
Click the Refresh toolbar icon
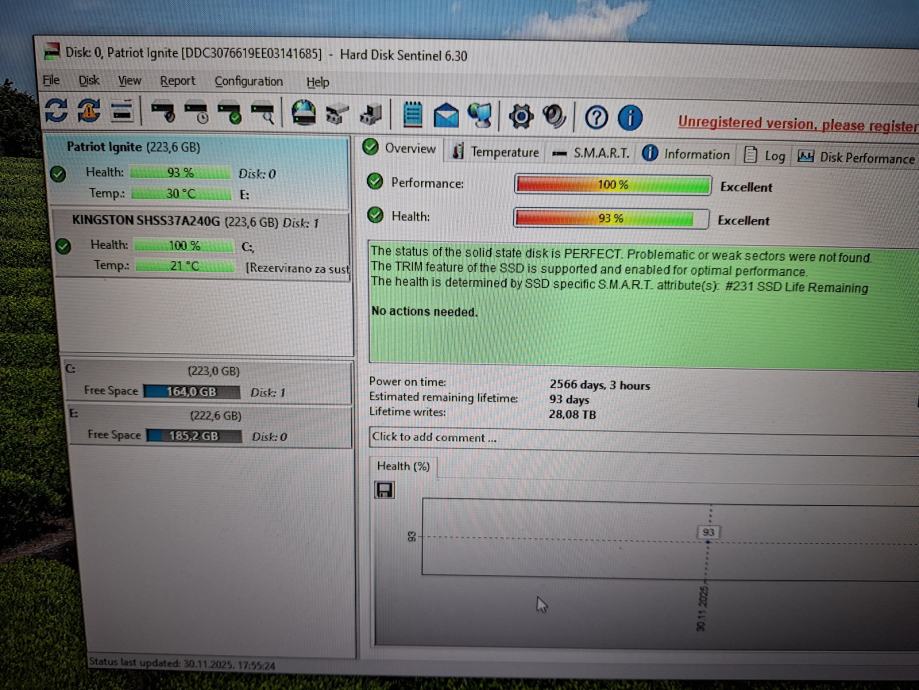click(56, 110)
